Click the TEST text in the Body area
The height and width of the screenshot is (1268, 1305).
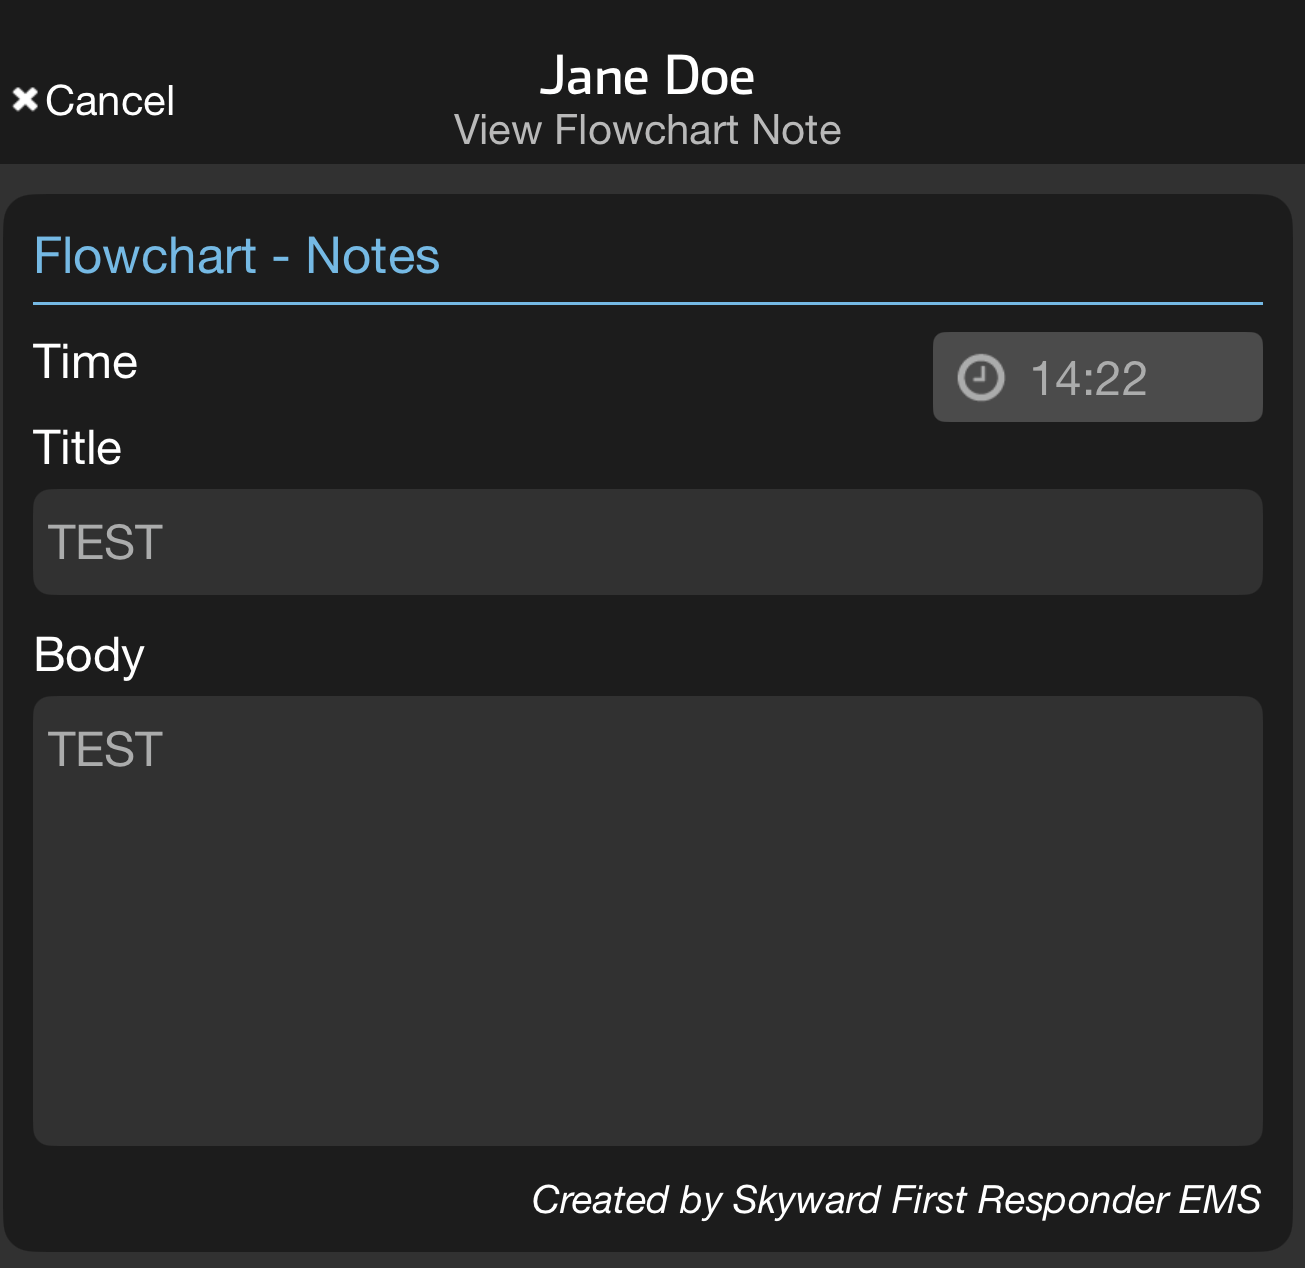105,750
